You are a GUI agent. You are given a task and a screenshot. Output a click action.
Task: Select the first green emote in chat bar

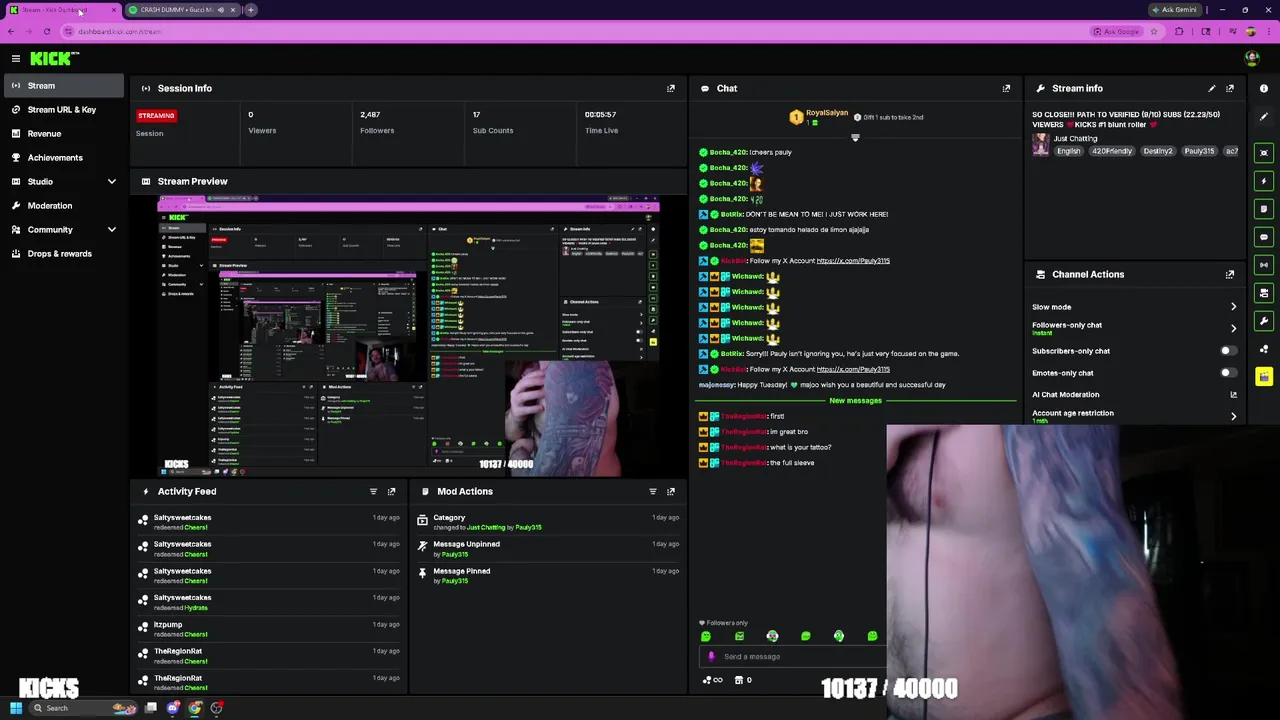[706, 636]
